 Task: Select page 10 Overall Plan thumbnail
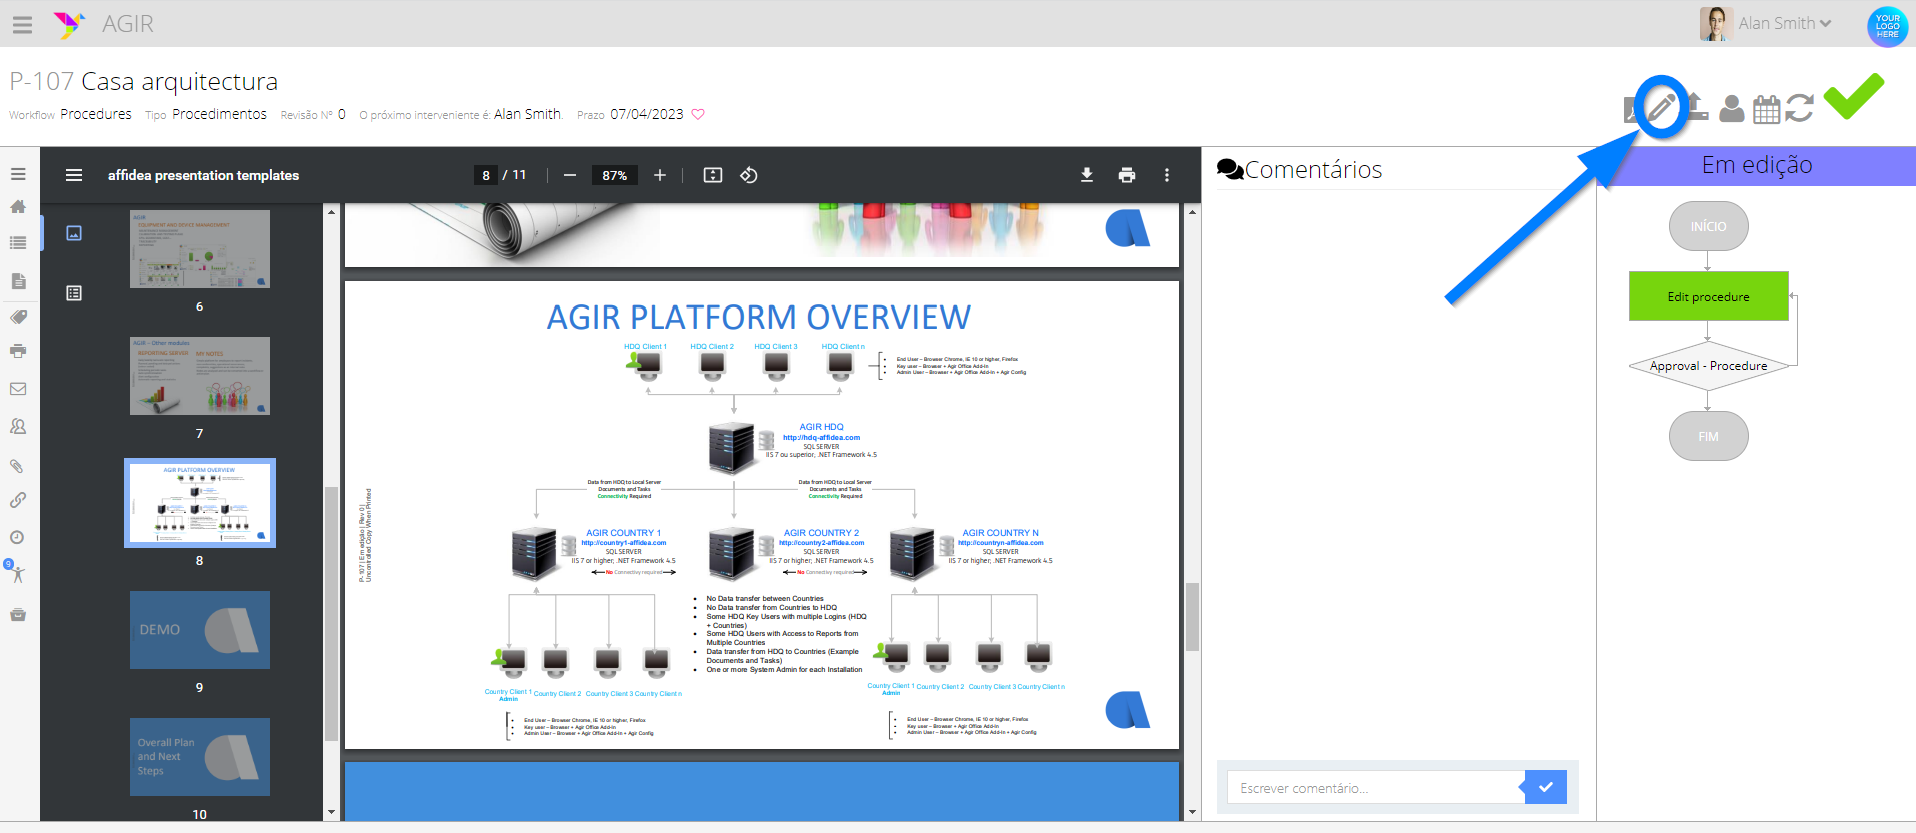pos(200,757)
